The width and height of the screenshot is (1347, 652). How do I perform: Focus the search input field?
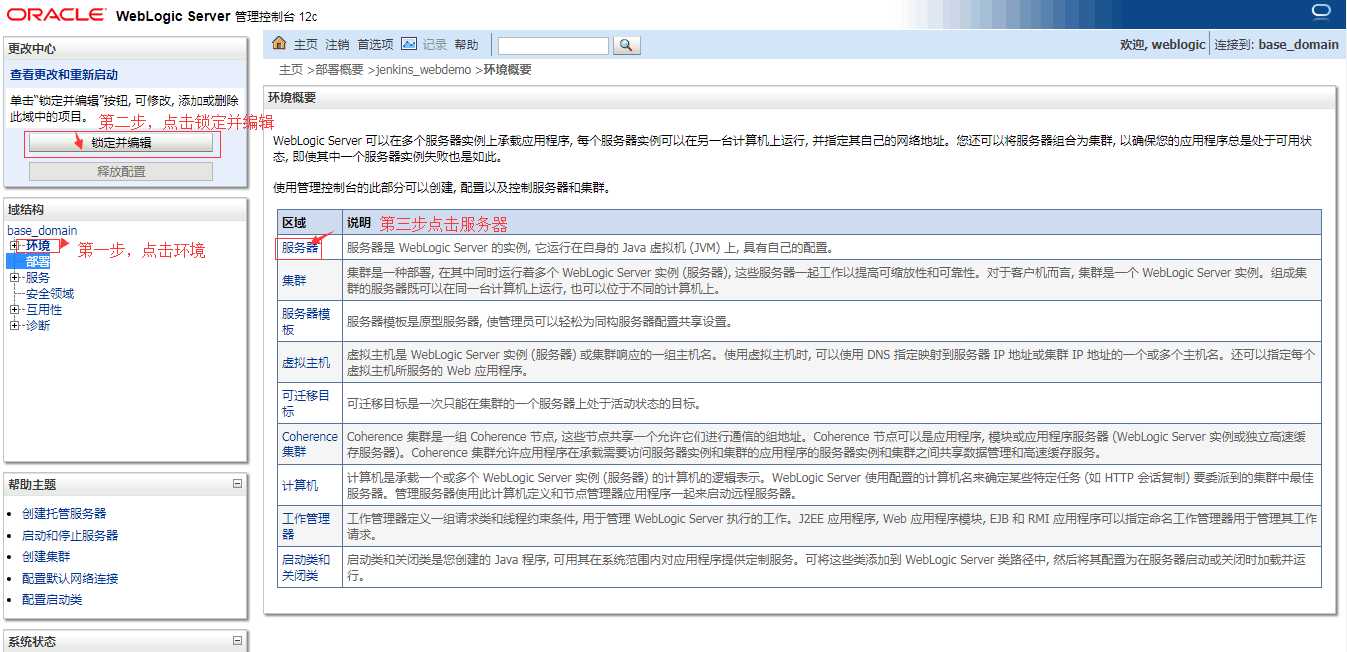(x=553, y=45)
